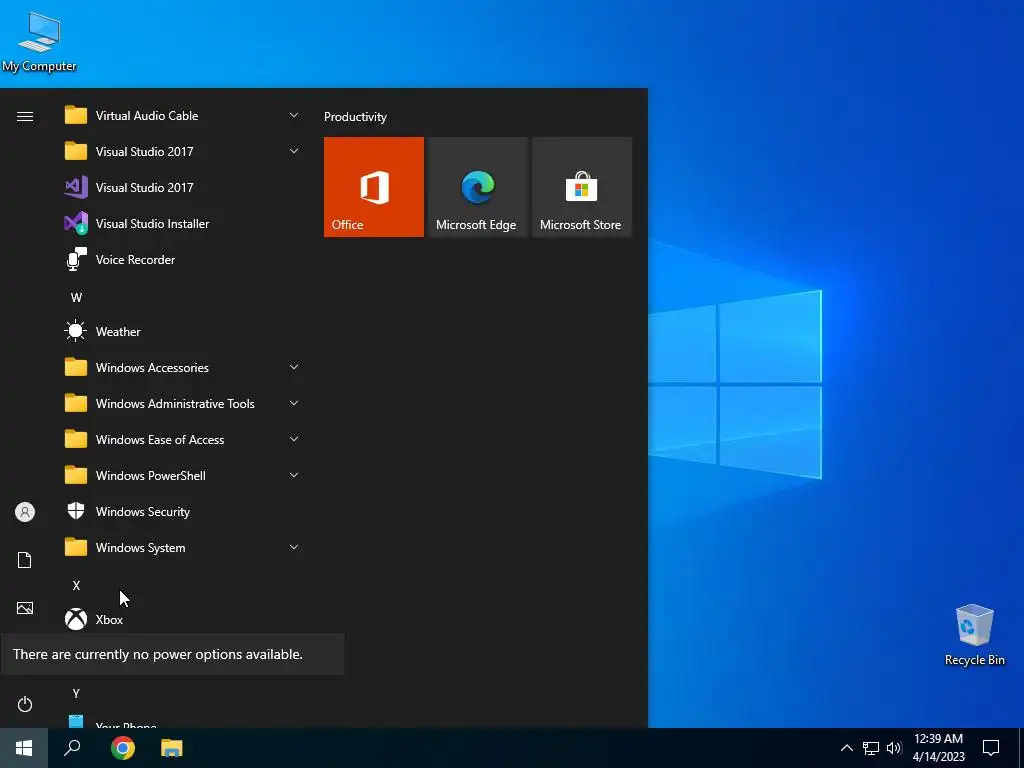Screen dimensions: 1024x768
Task: Select the My Computer desktop icon
Action: click(x=39, y=42)
